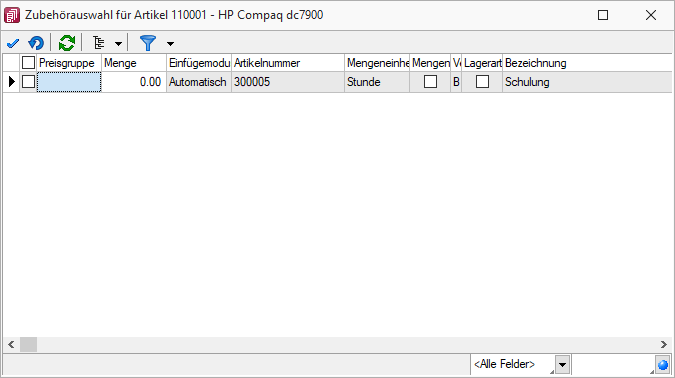
Task: Click the Schulung description cell
Action: coord(587,82)
